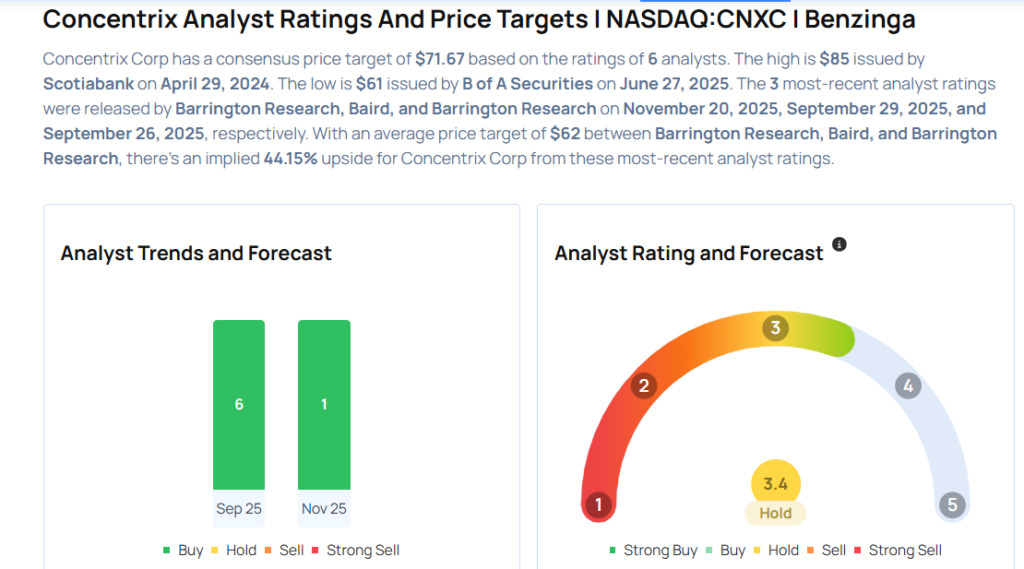Image resolution: width=1024 pixels, height=569 pixels.
Task: Click the Hold pill below the 3.4 score
Action: coord(775,513)
